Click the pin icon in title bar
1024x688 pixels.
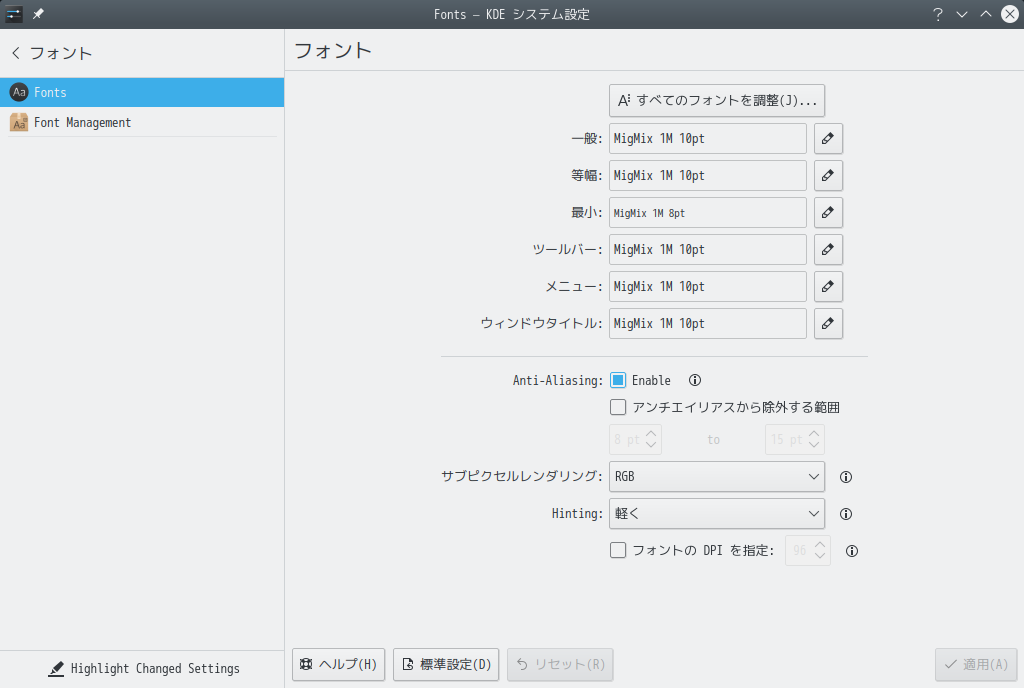point(39,14)
